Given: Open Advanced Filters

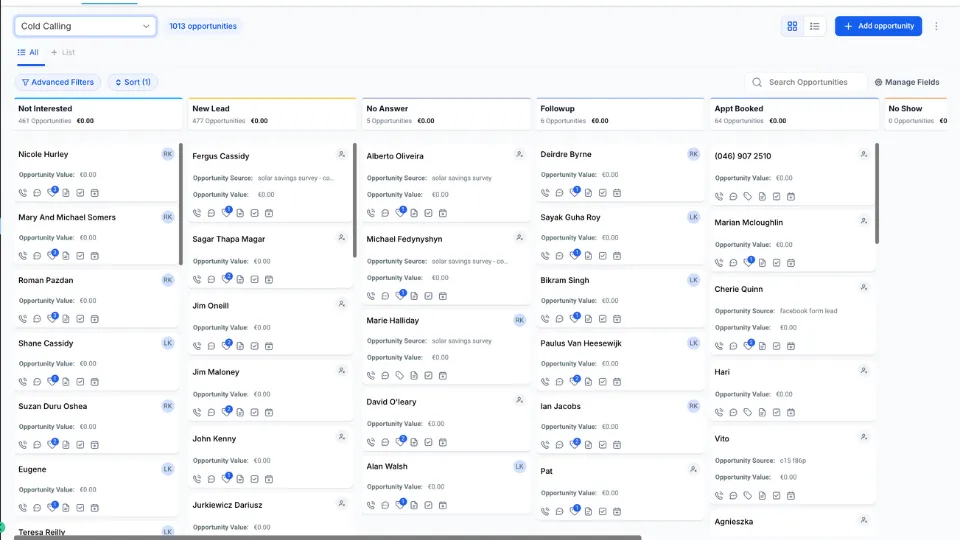Looking at the screenshot, I should pos(58,82).
